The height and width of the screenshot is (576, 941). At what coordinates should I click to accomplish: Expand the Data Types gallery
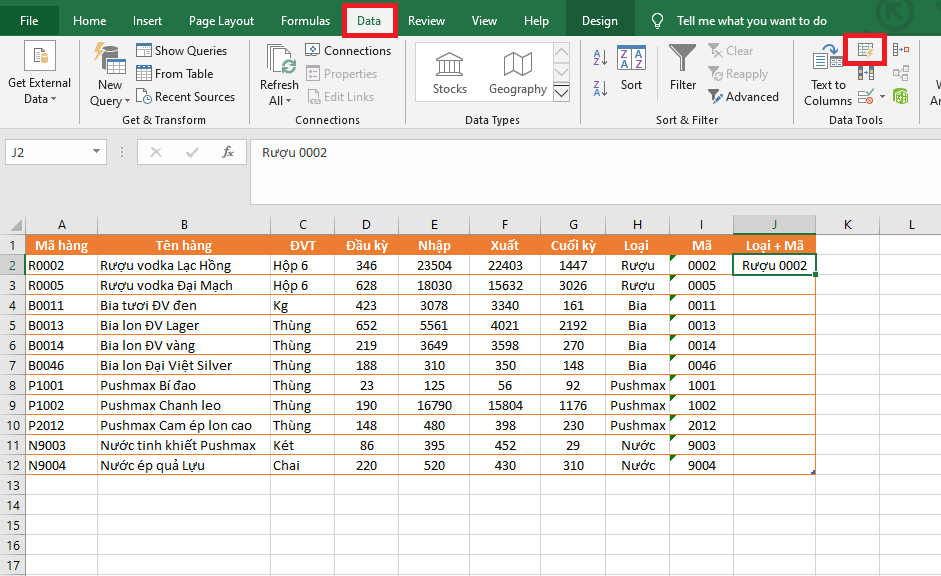point(561,93)
